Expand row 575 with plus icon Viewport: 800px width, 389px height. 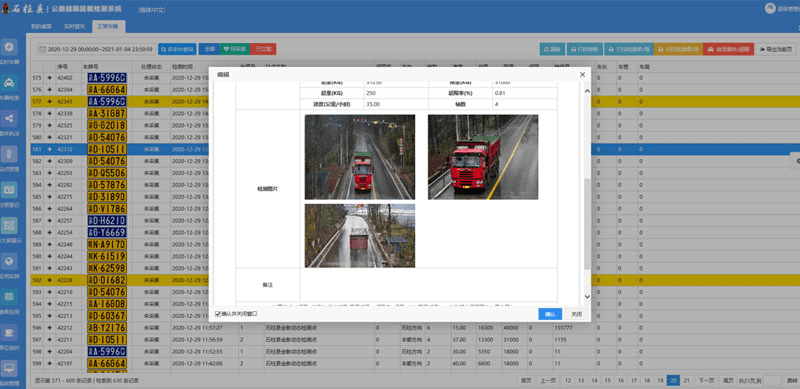[x=49, y=78]
